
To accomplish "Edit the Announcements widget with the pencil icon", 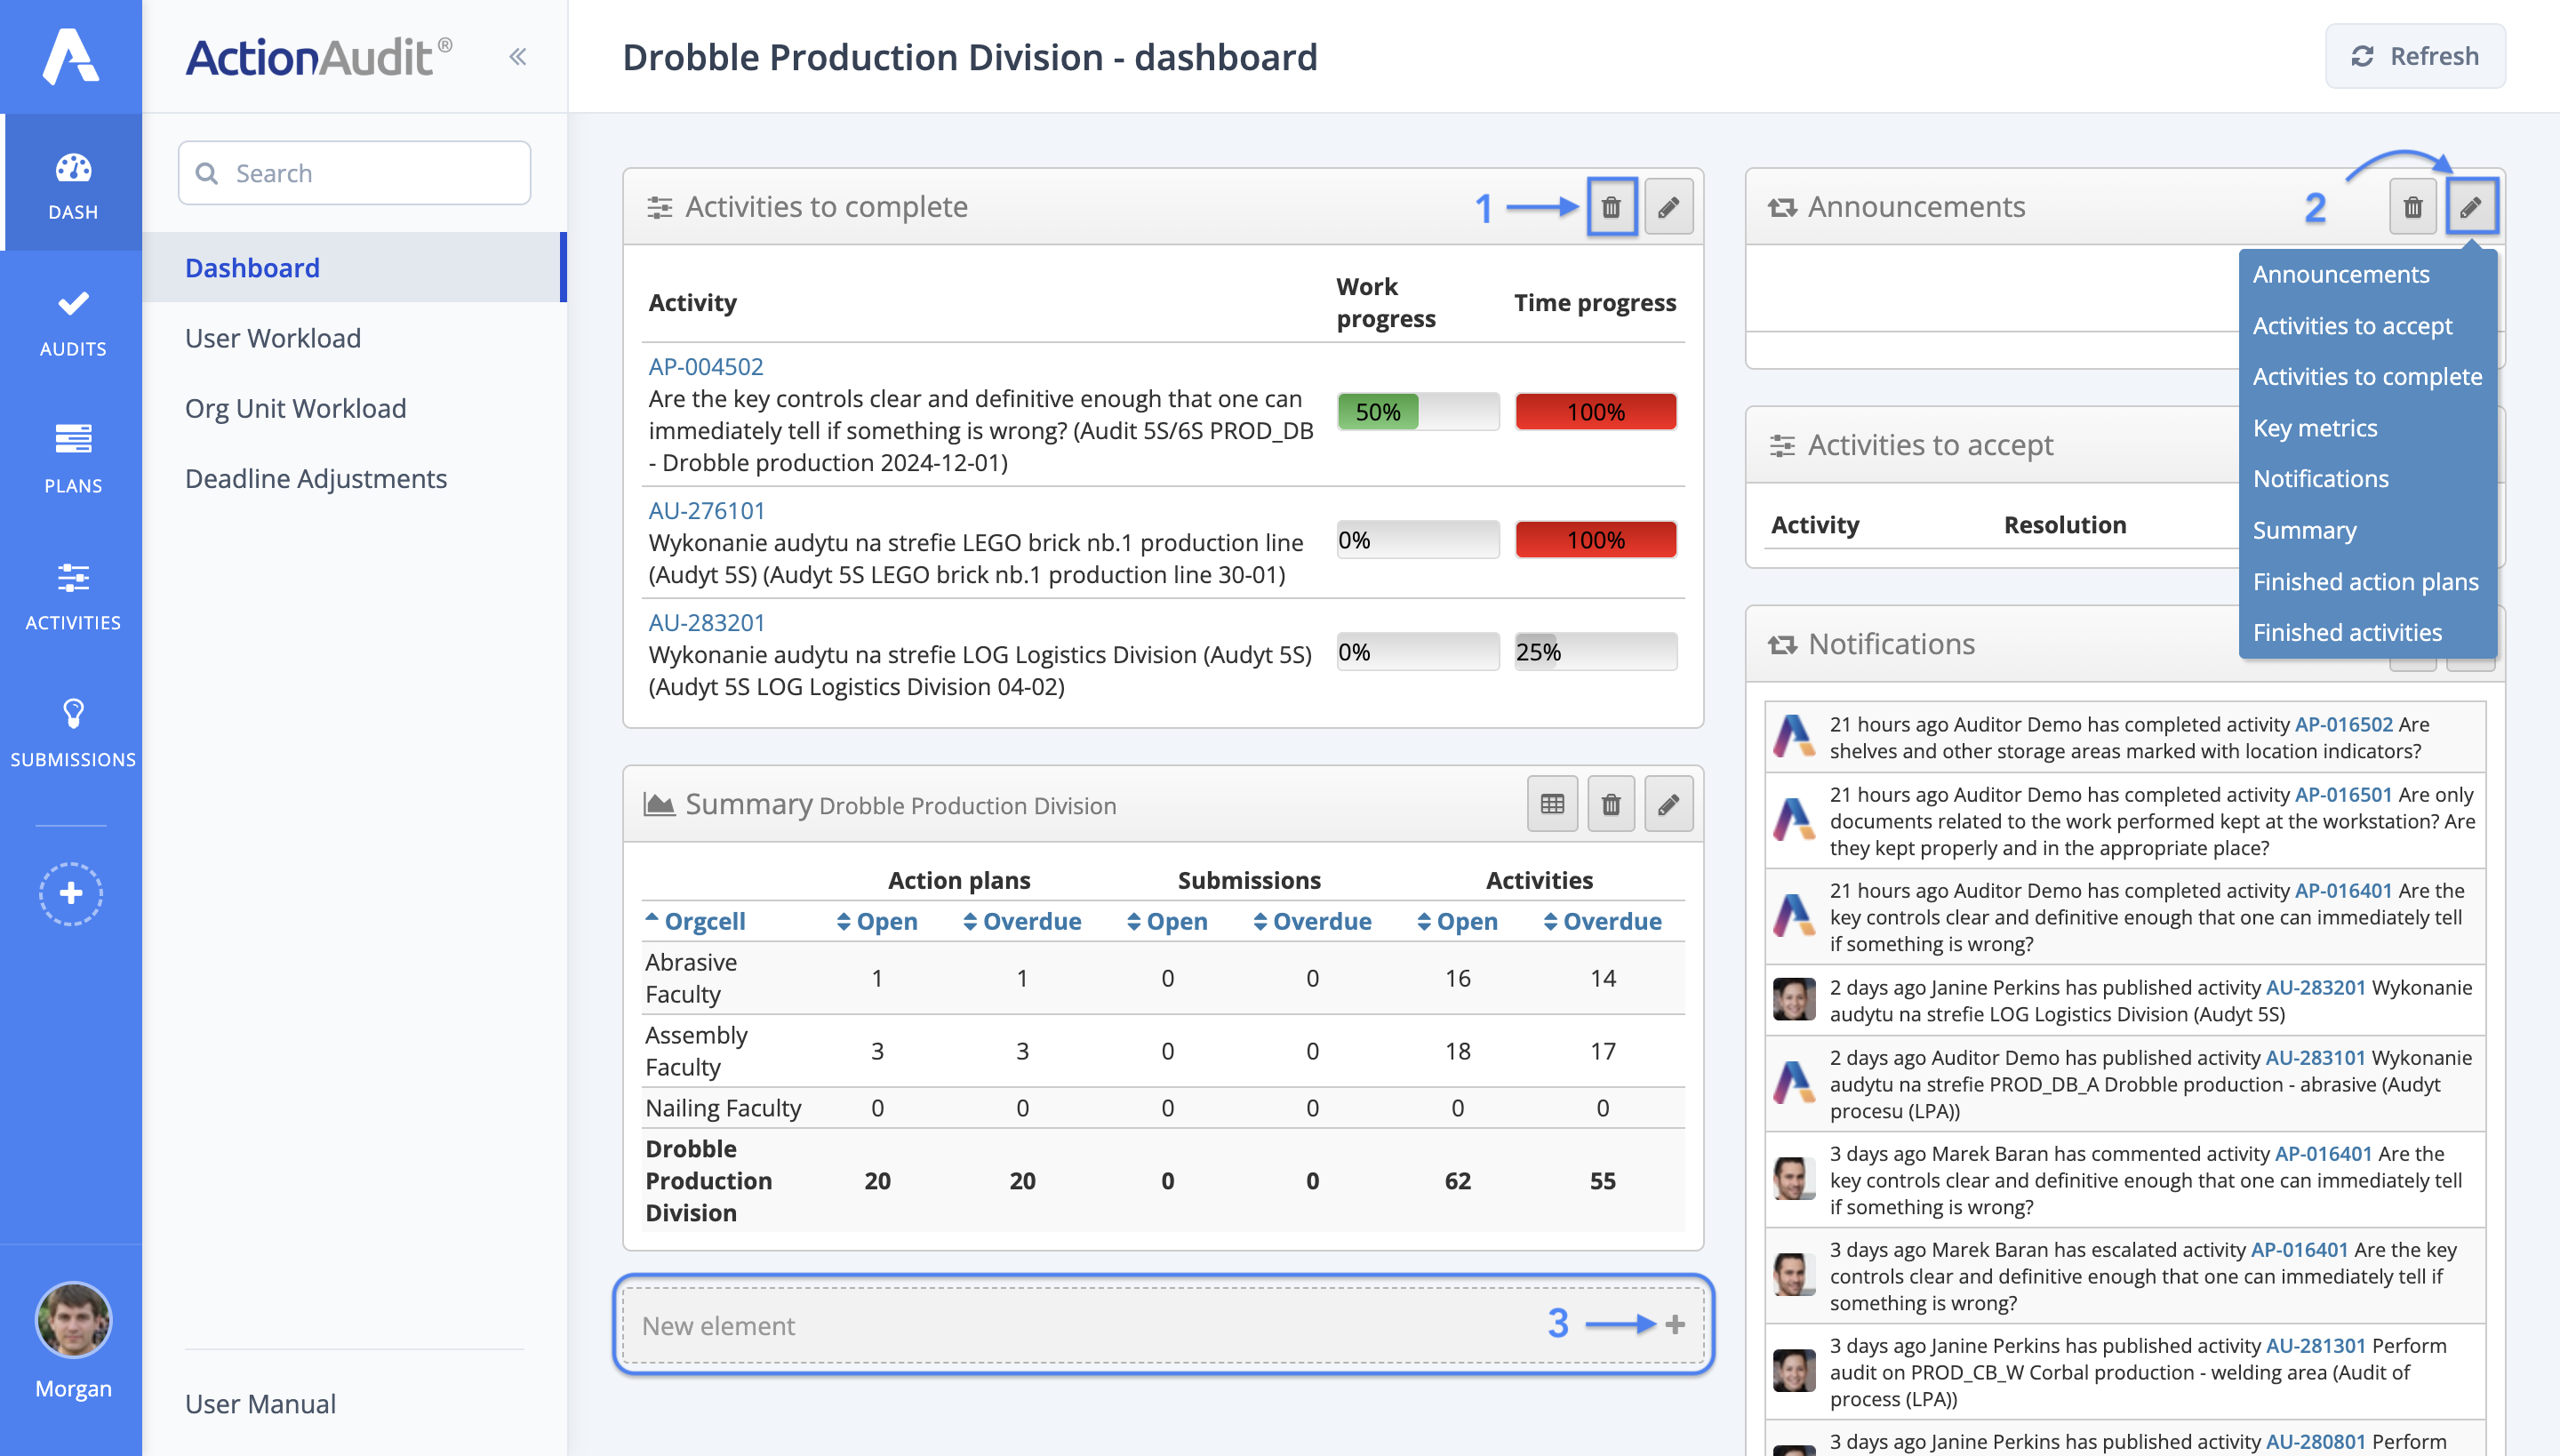I will pos(2473,207).
